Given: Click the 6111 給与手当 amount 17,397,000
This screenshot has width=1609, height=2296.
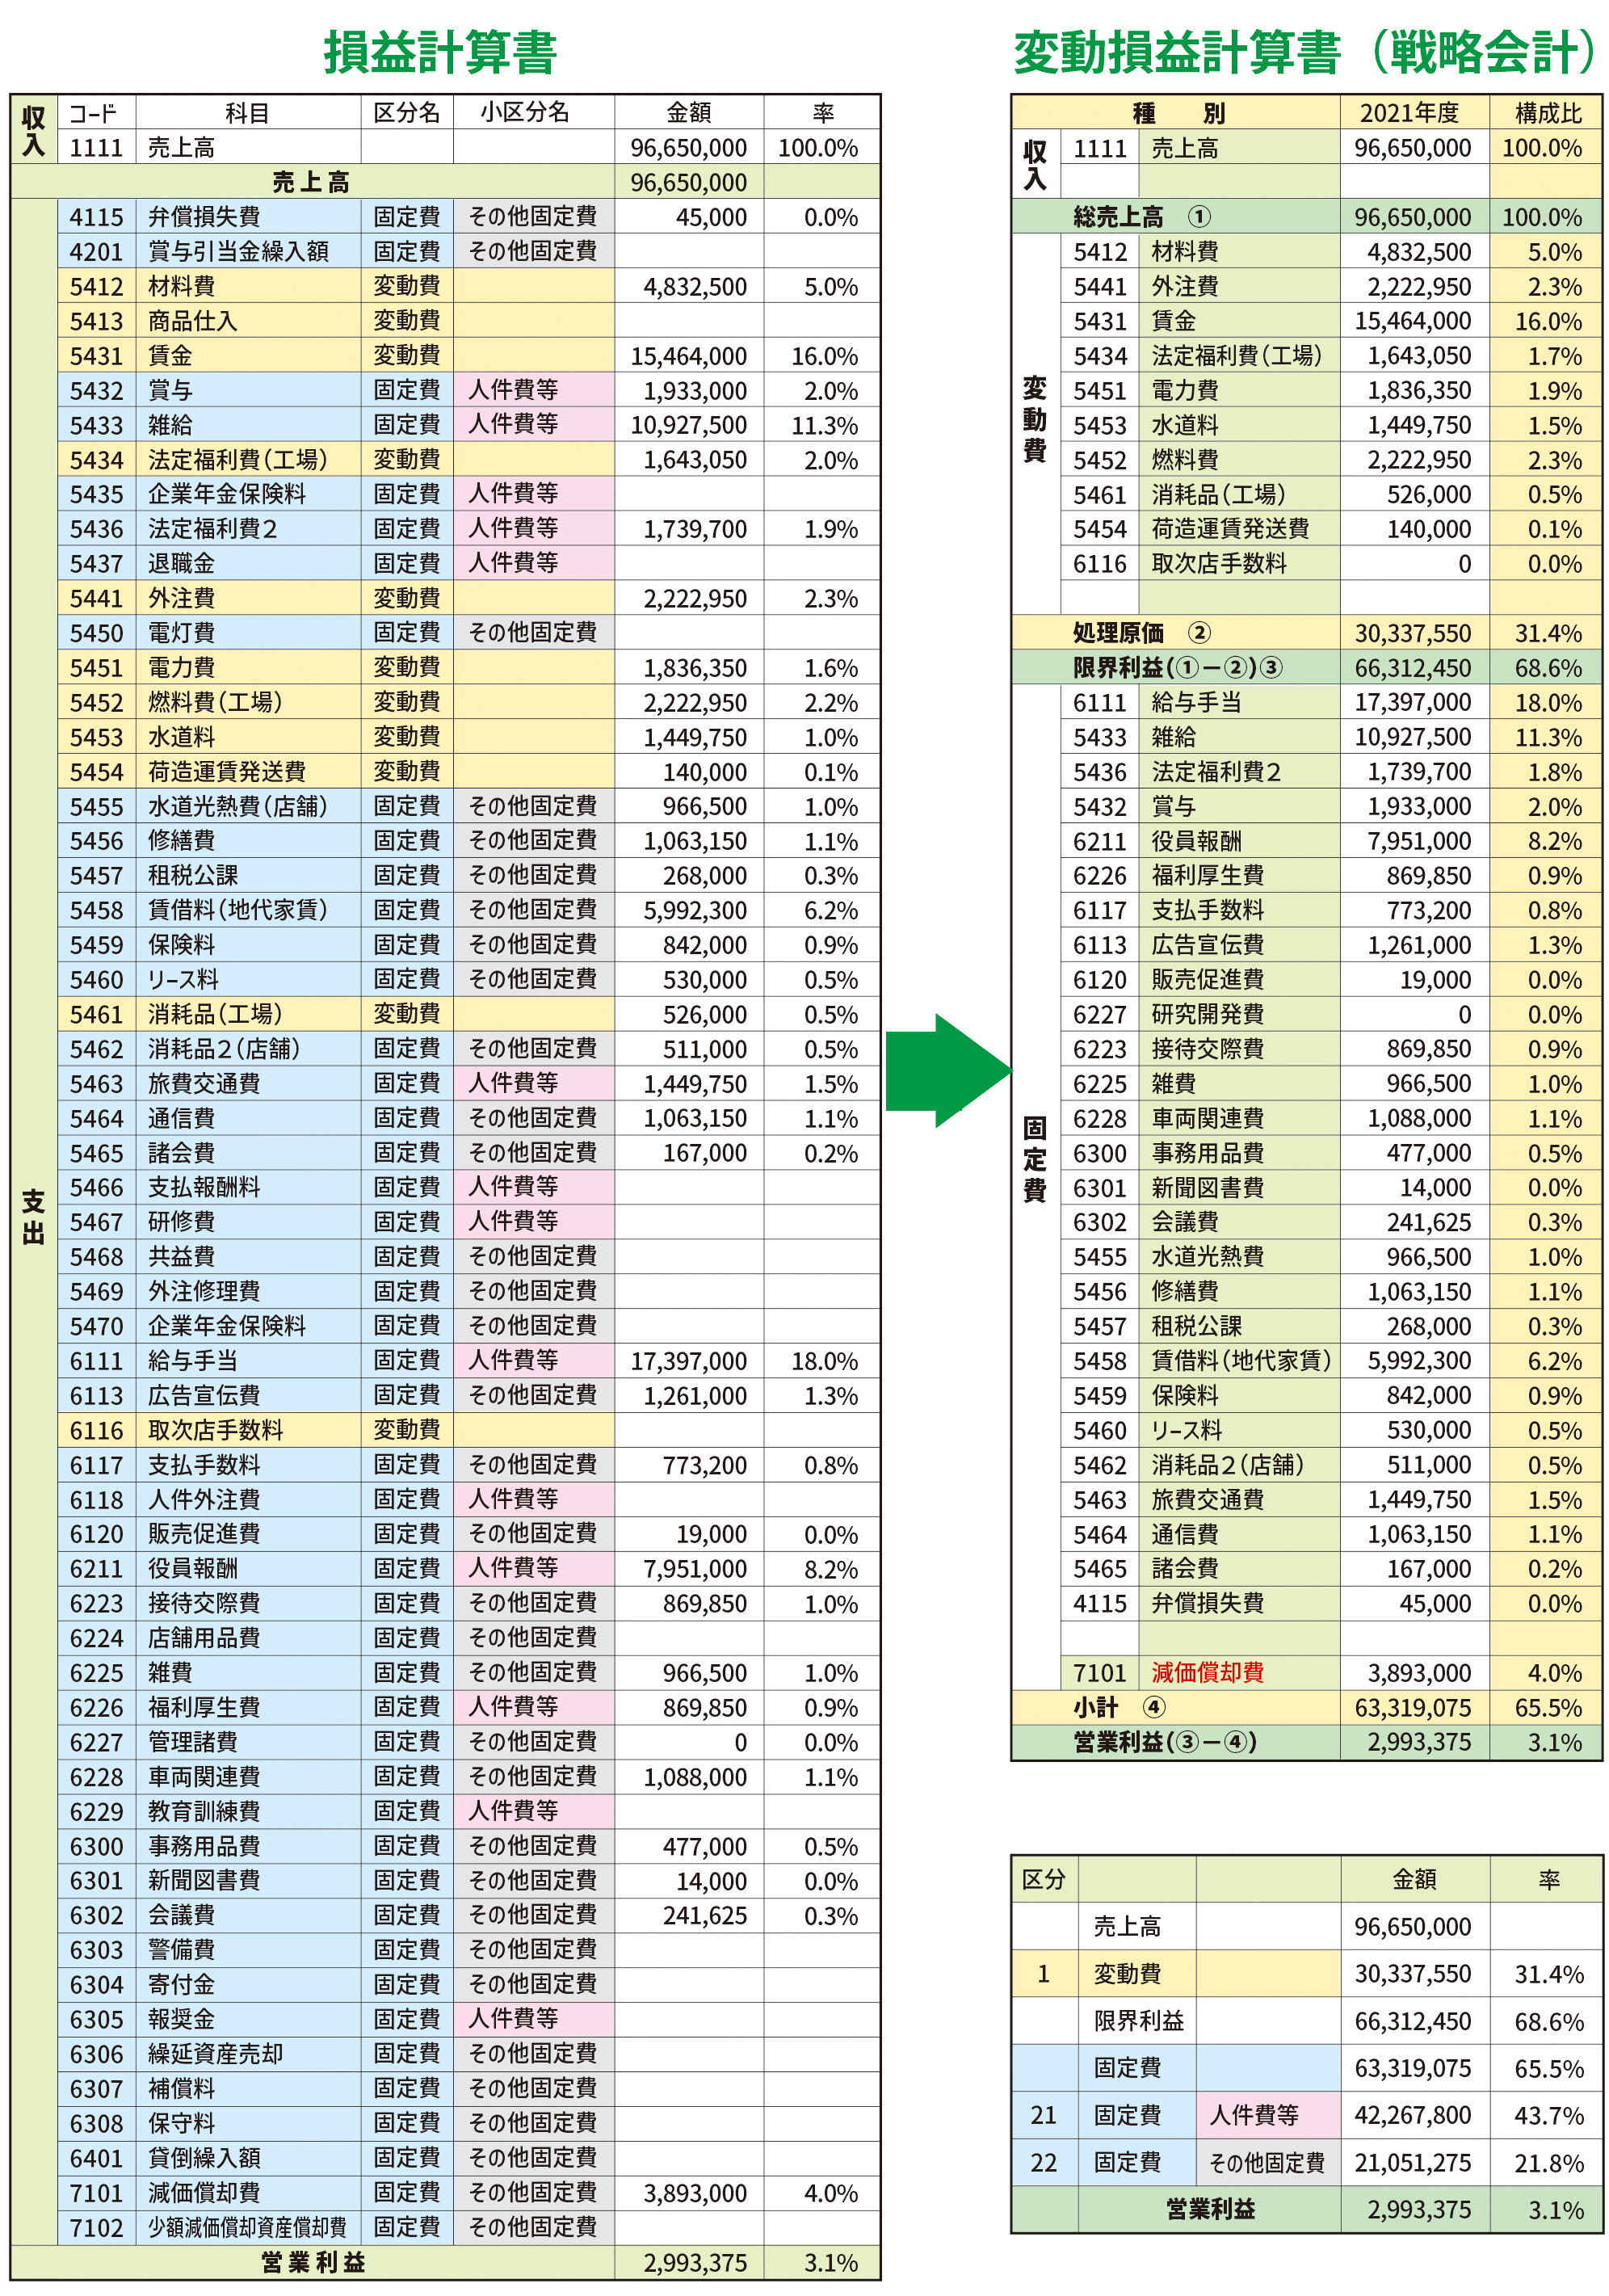Looking at the screenshot, I should click(1411, 702).
